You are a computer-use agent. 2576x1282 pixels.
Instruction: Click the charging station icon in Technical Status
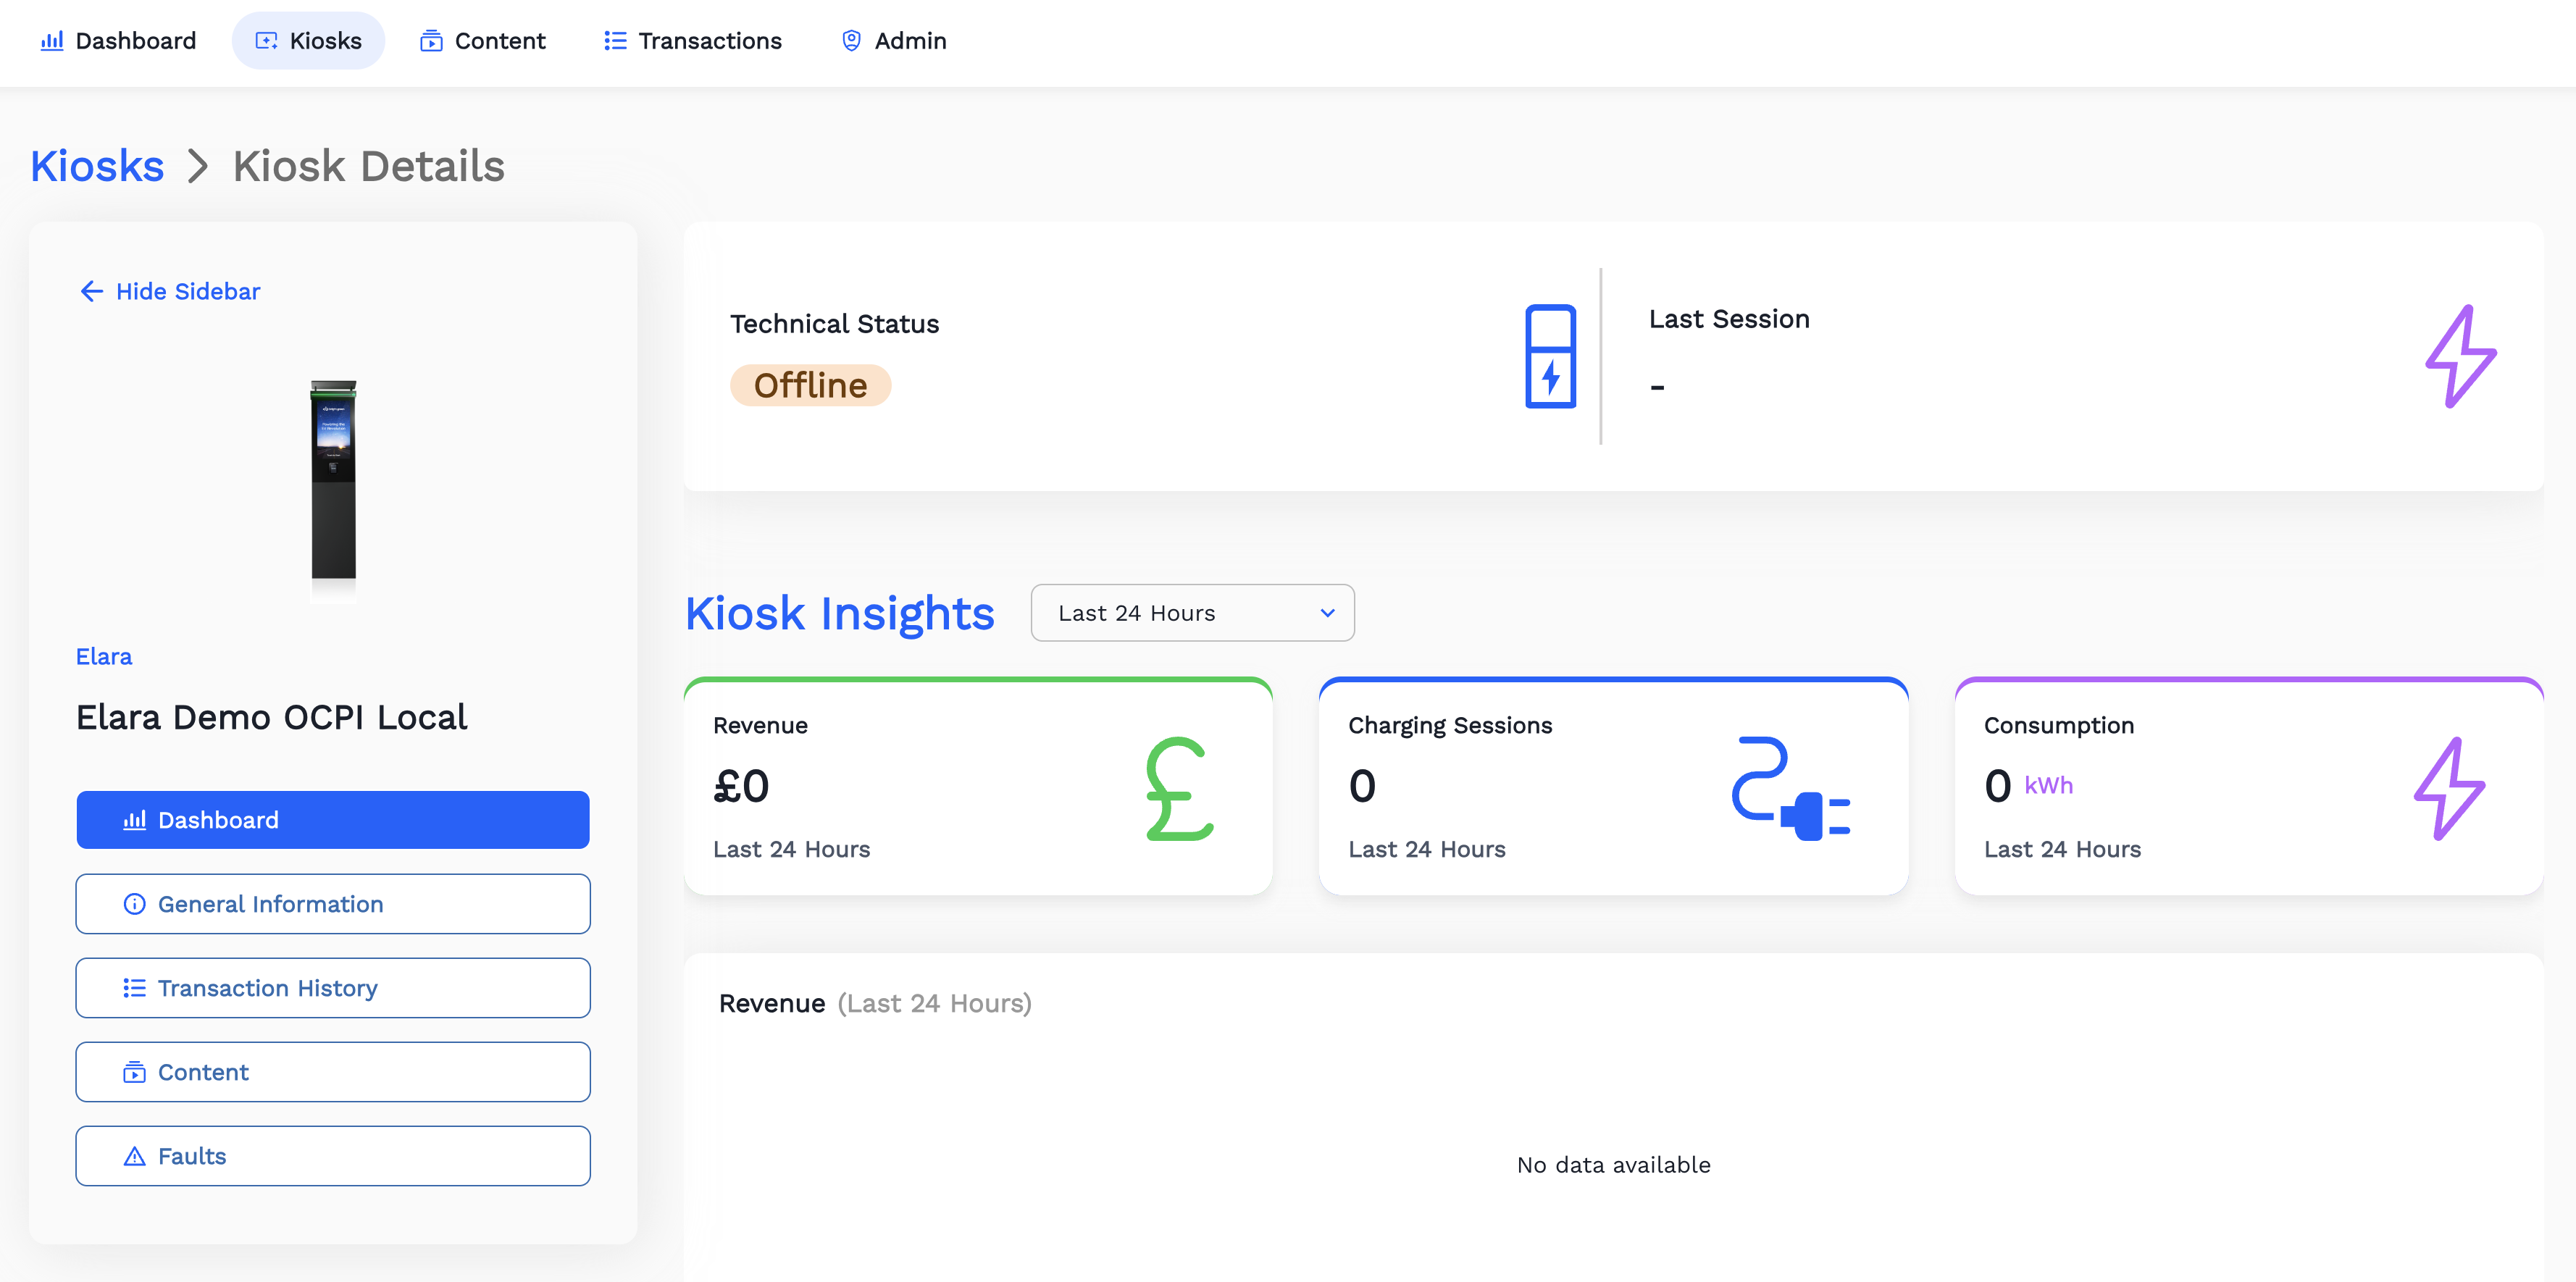click(1550, 356)
